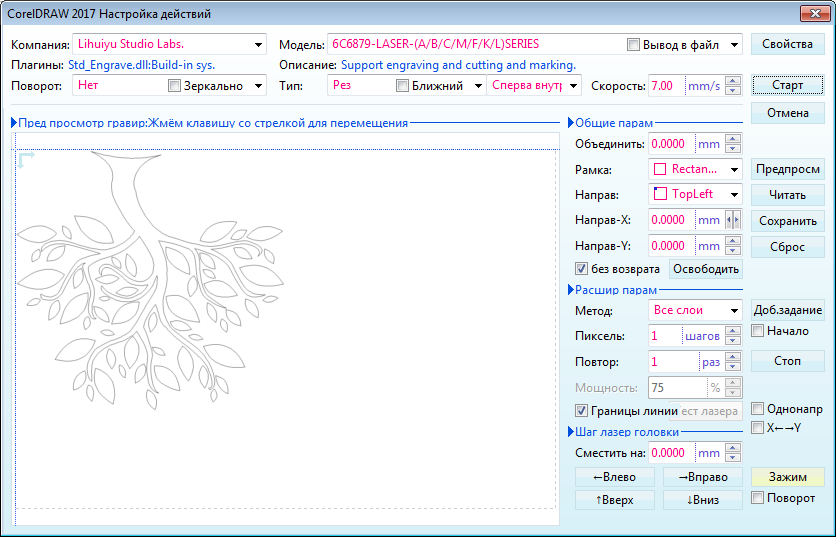Increase Пиксель steps with up arrow

pyautogui.click(x=733, y=332)
